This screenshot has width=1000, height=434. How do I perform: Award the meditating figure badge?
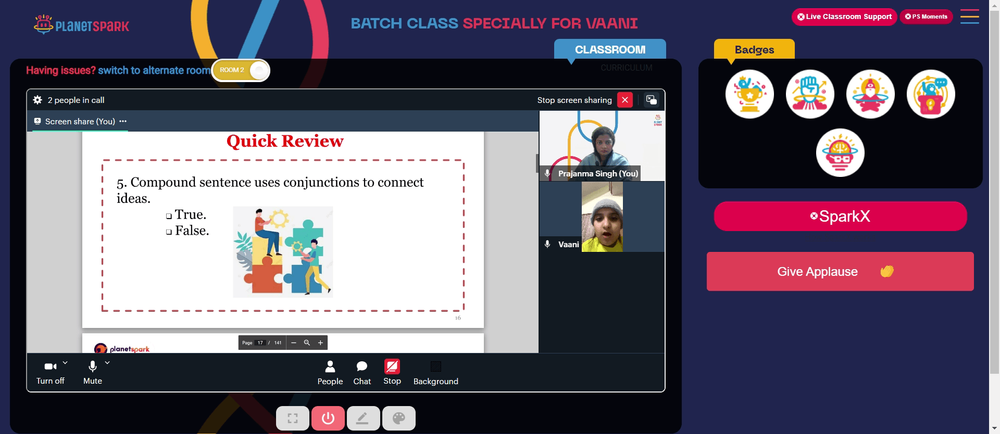pyautogui.click(x=871, y=94)
